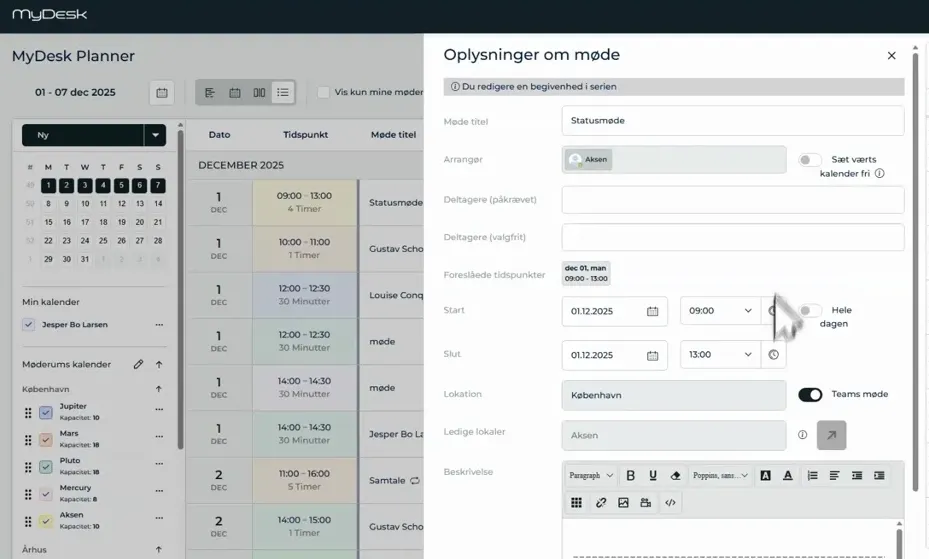Image resolution: width=929 pixels, height=559 pixels.
Task: Uncheck the Aksen room checkbox
Action: pos(46,521)
